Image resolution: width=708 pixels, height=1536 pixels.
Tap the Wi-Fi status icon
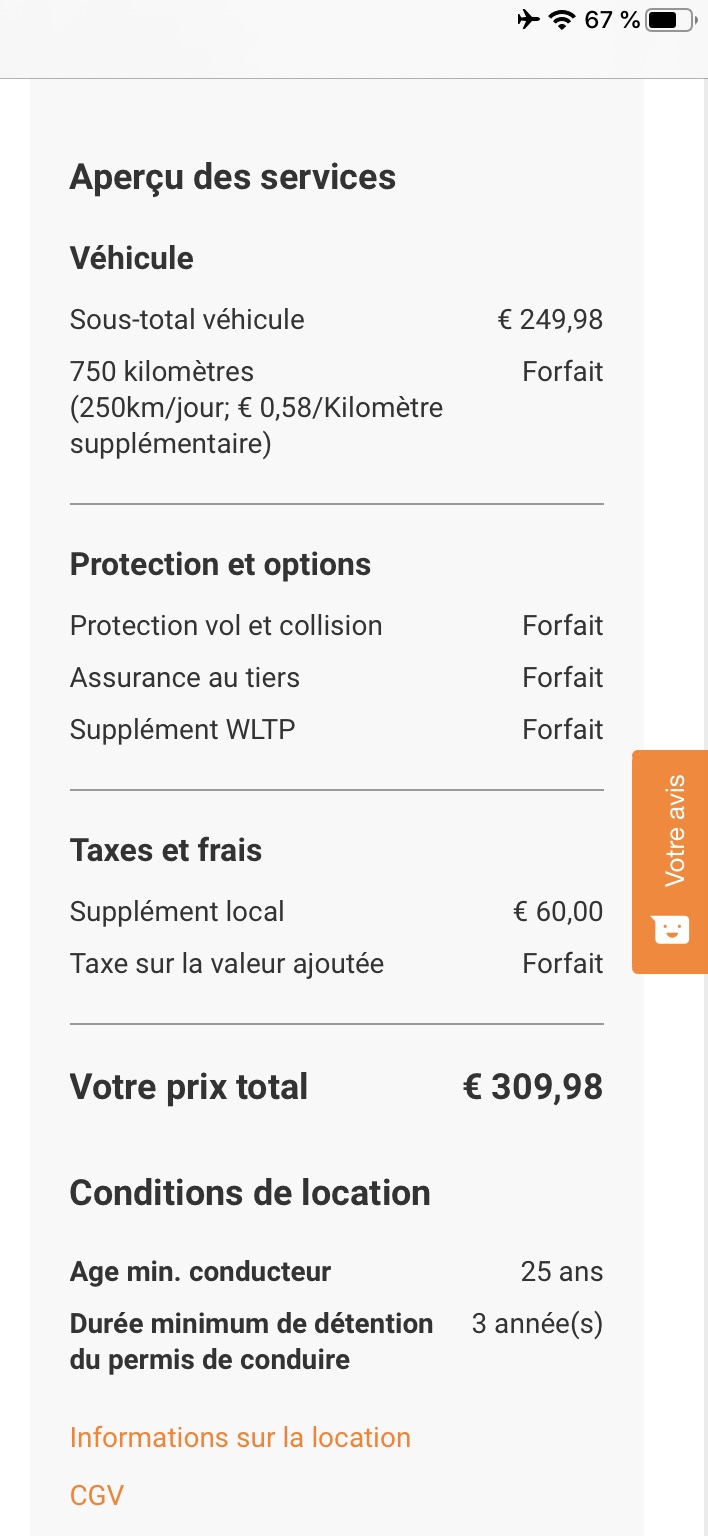563,20
